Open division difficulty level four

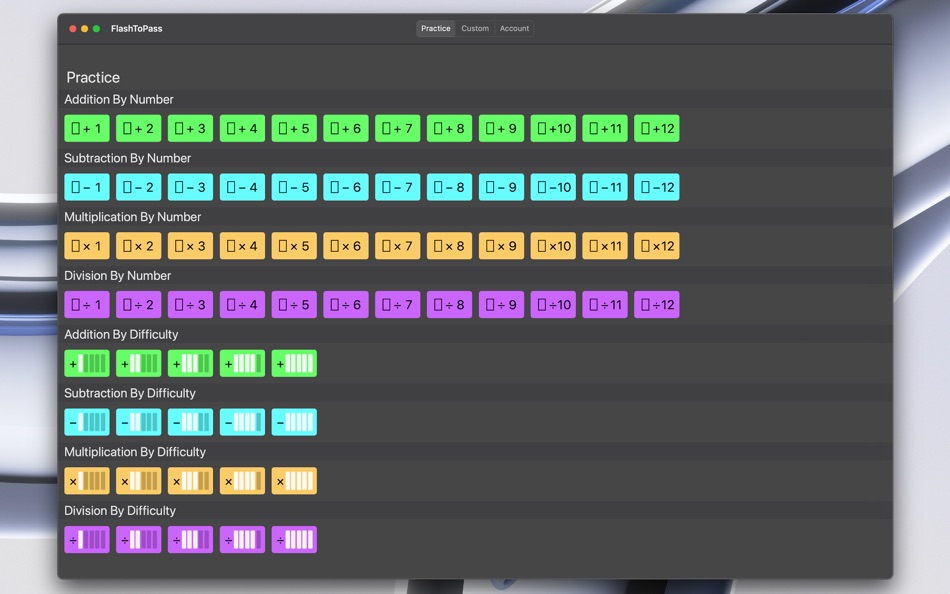coord(242,540)
